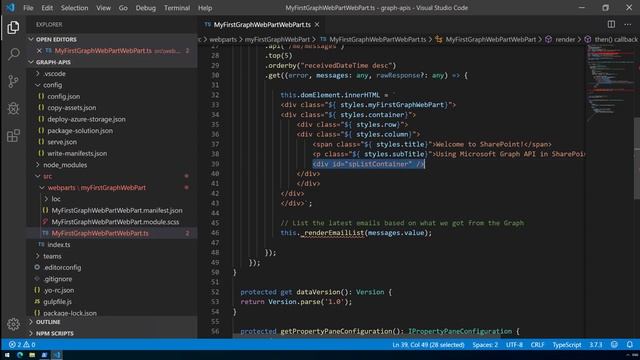Image resolution: width=640 pixels, height=360 pixels.
Task: Change indentation via Spaces: 2
Action: pyautogui.click(x=485, y=344)
